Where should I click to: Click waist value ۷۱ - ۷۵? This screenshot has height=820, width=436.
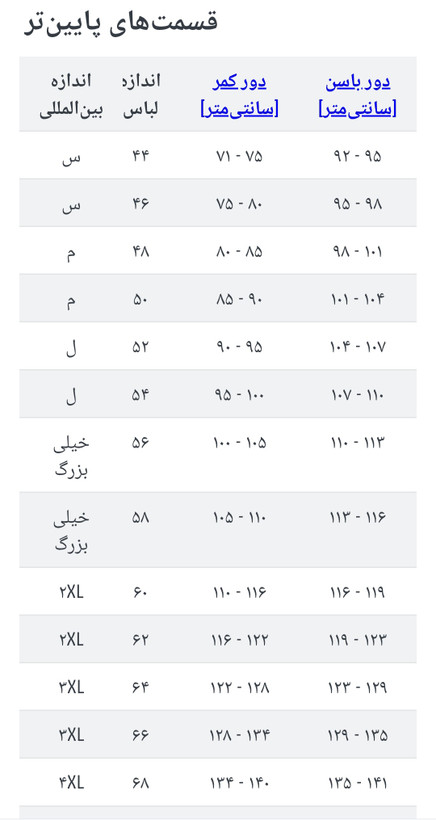239,156
